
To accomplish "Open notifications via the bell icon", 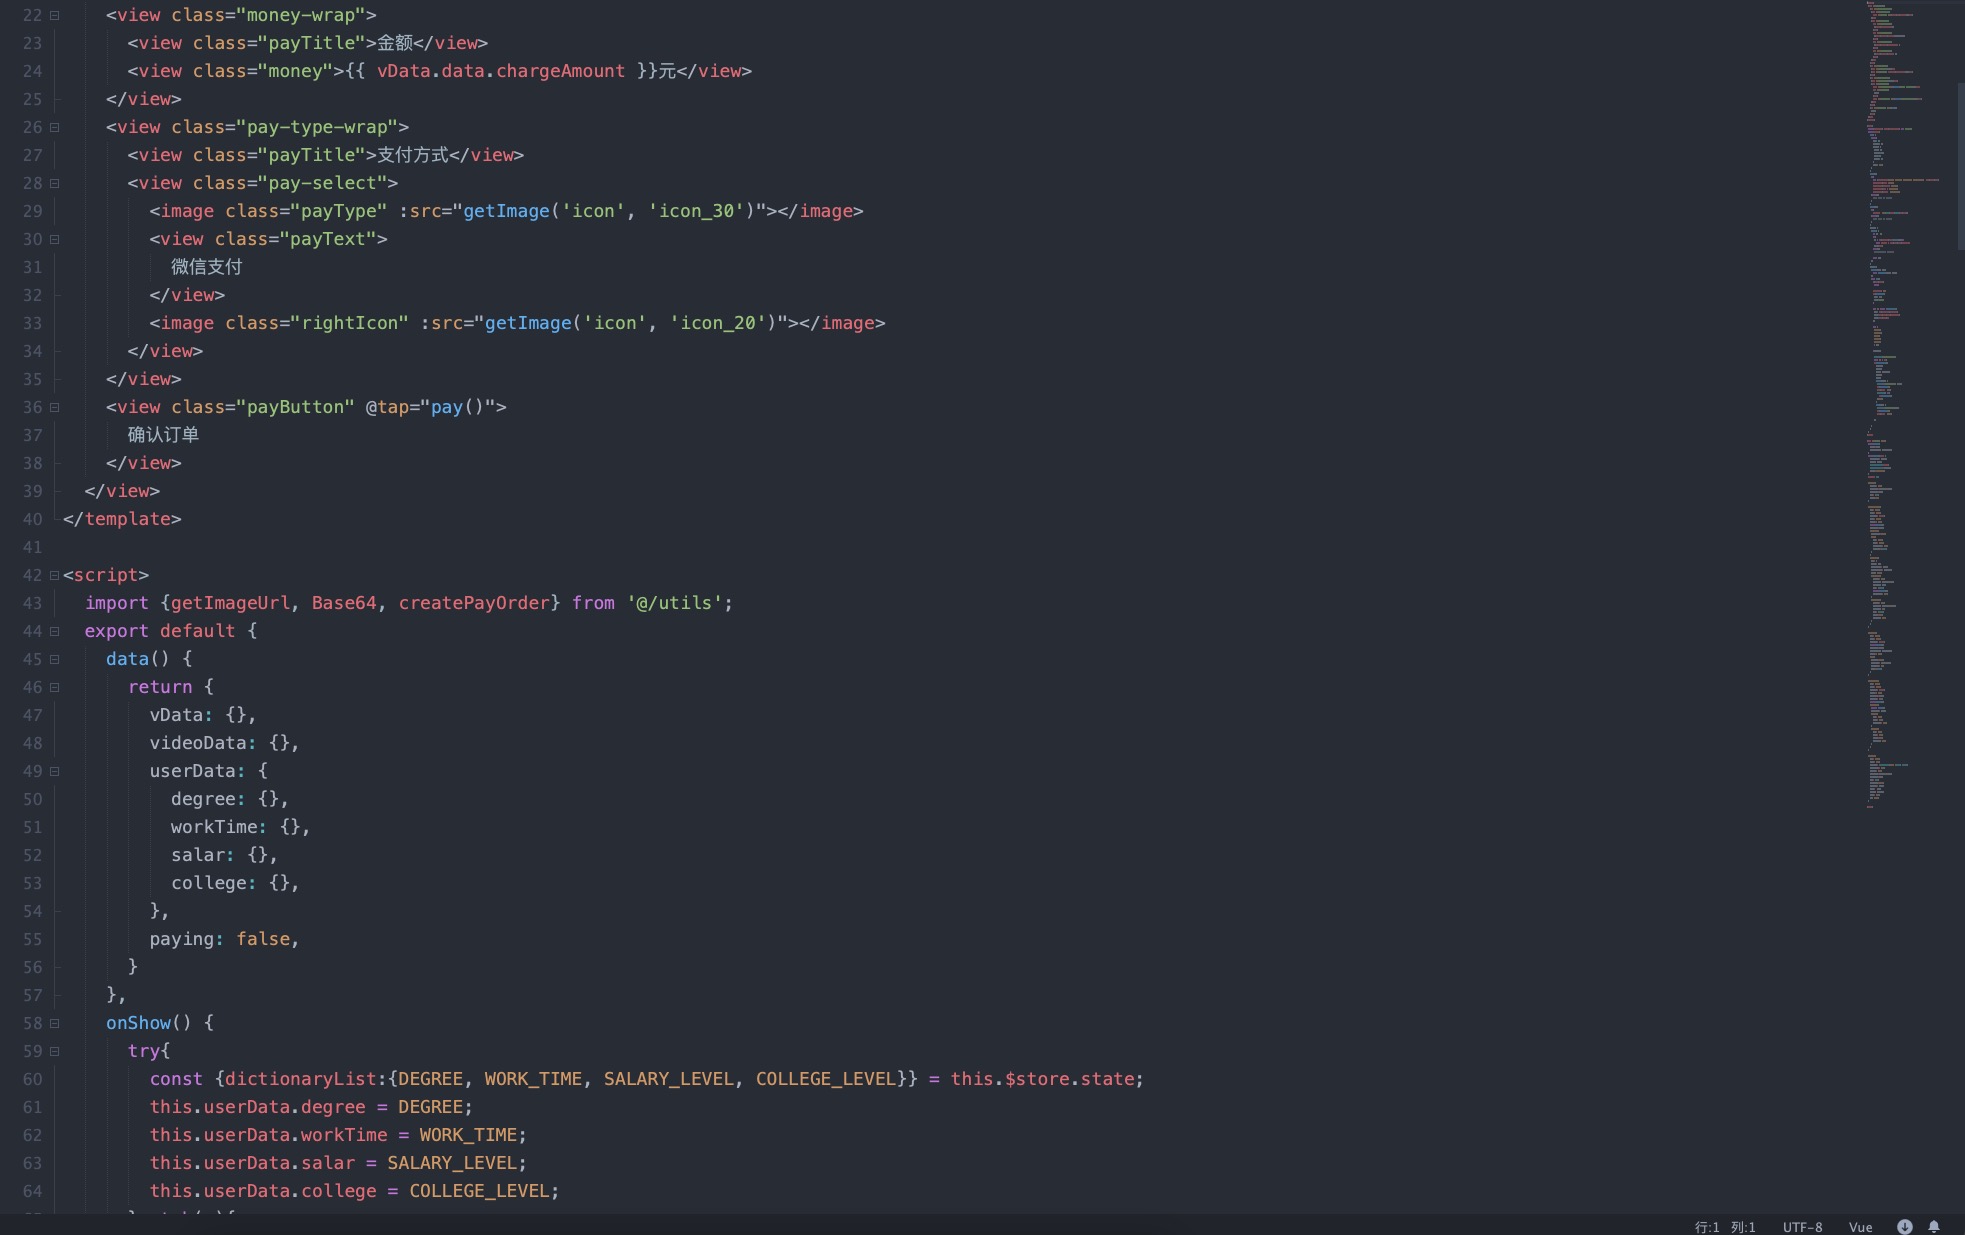I will click(1934, 1227).
